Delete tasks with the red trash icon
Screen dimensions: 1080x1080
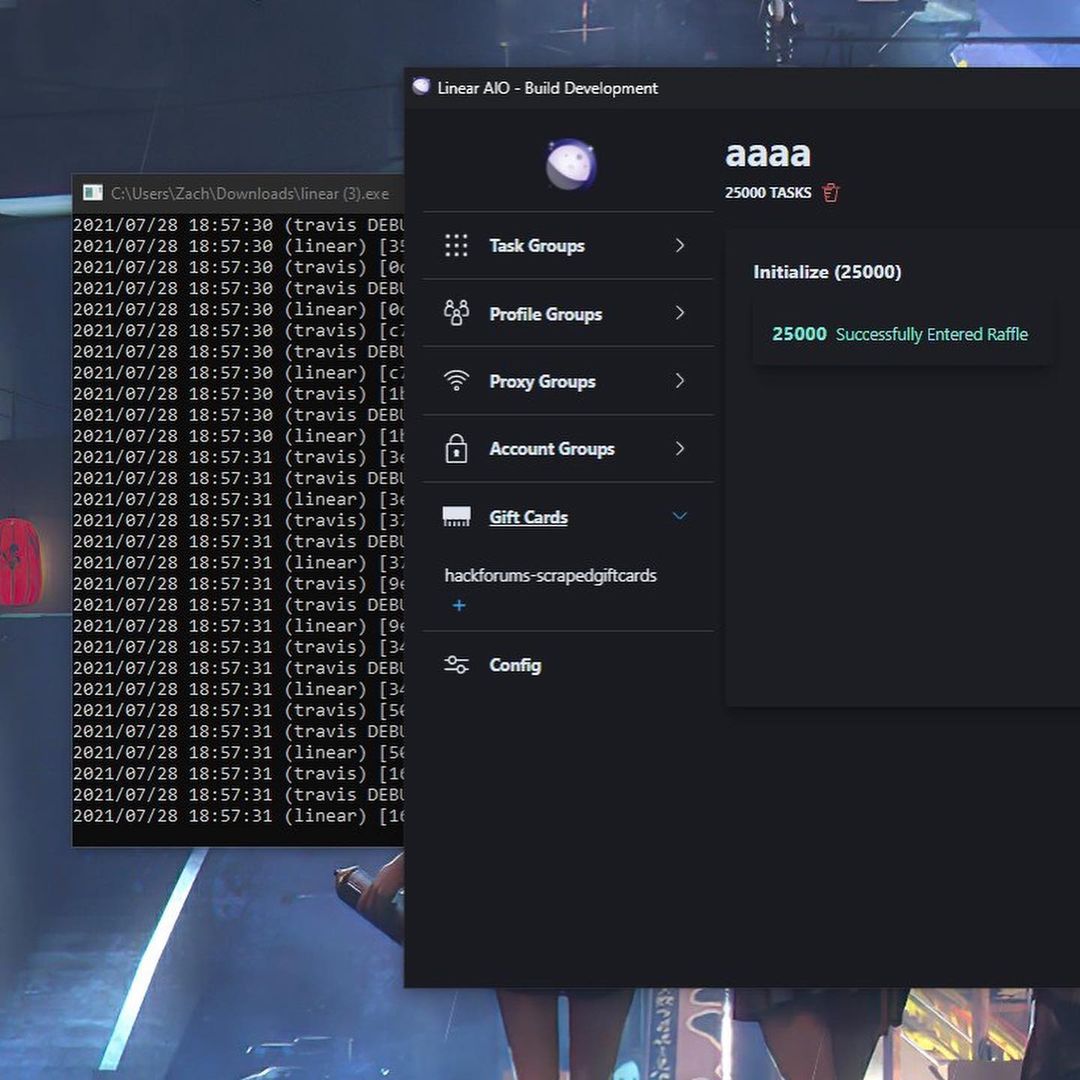tap(830, 193)
